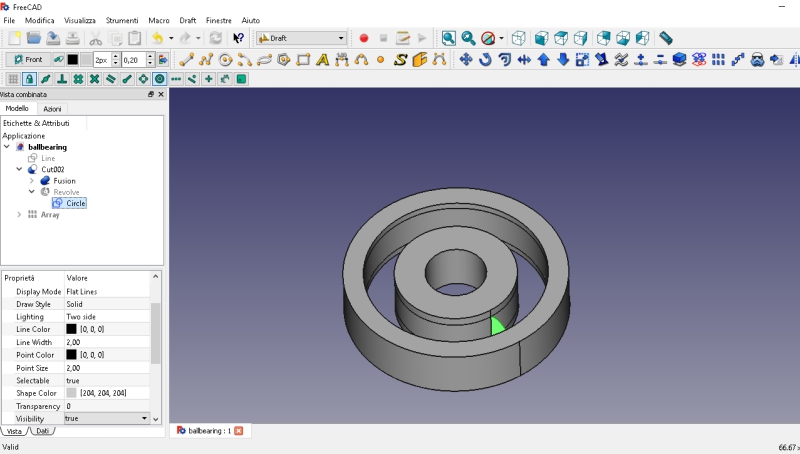Click the Front working plane button

(x=28, y=60)
